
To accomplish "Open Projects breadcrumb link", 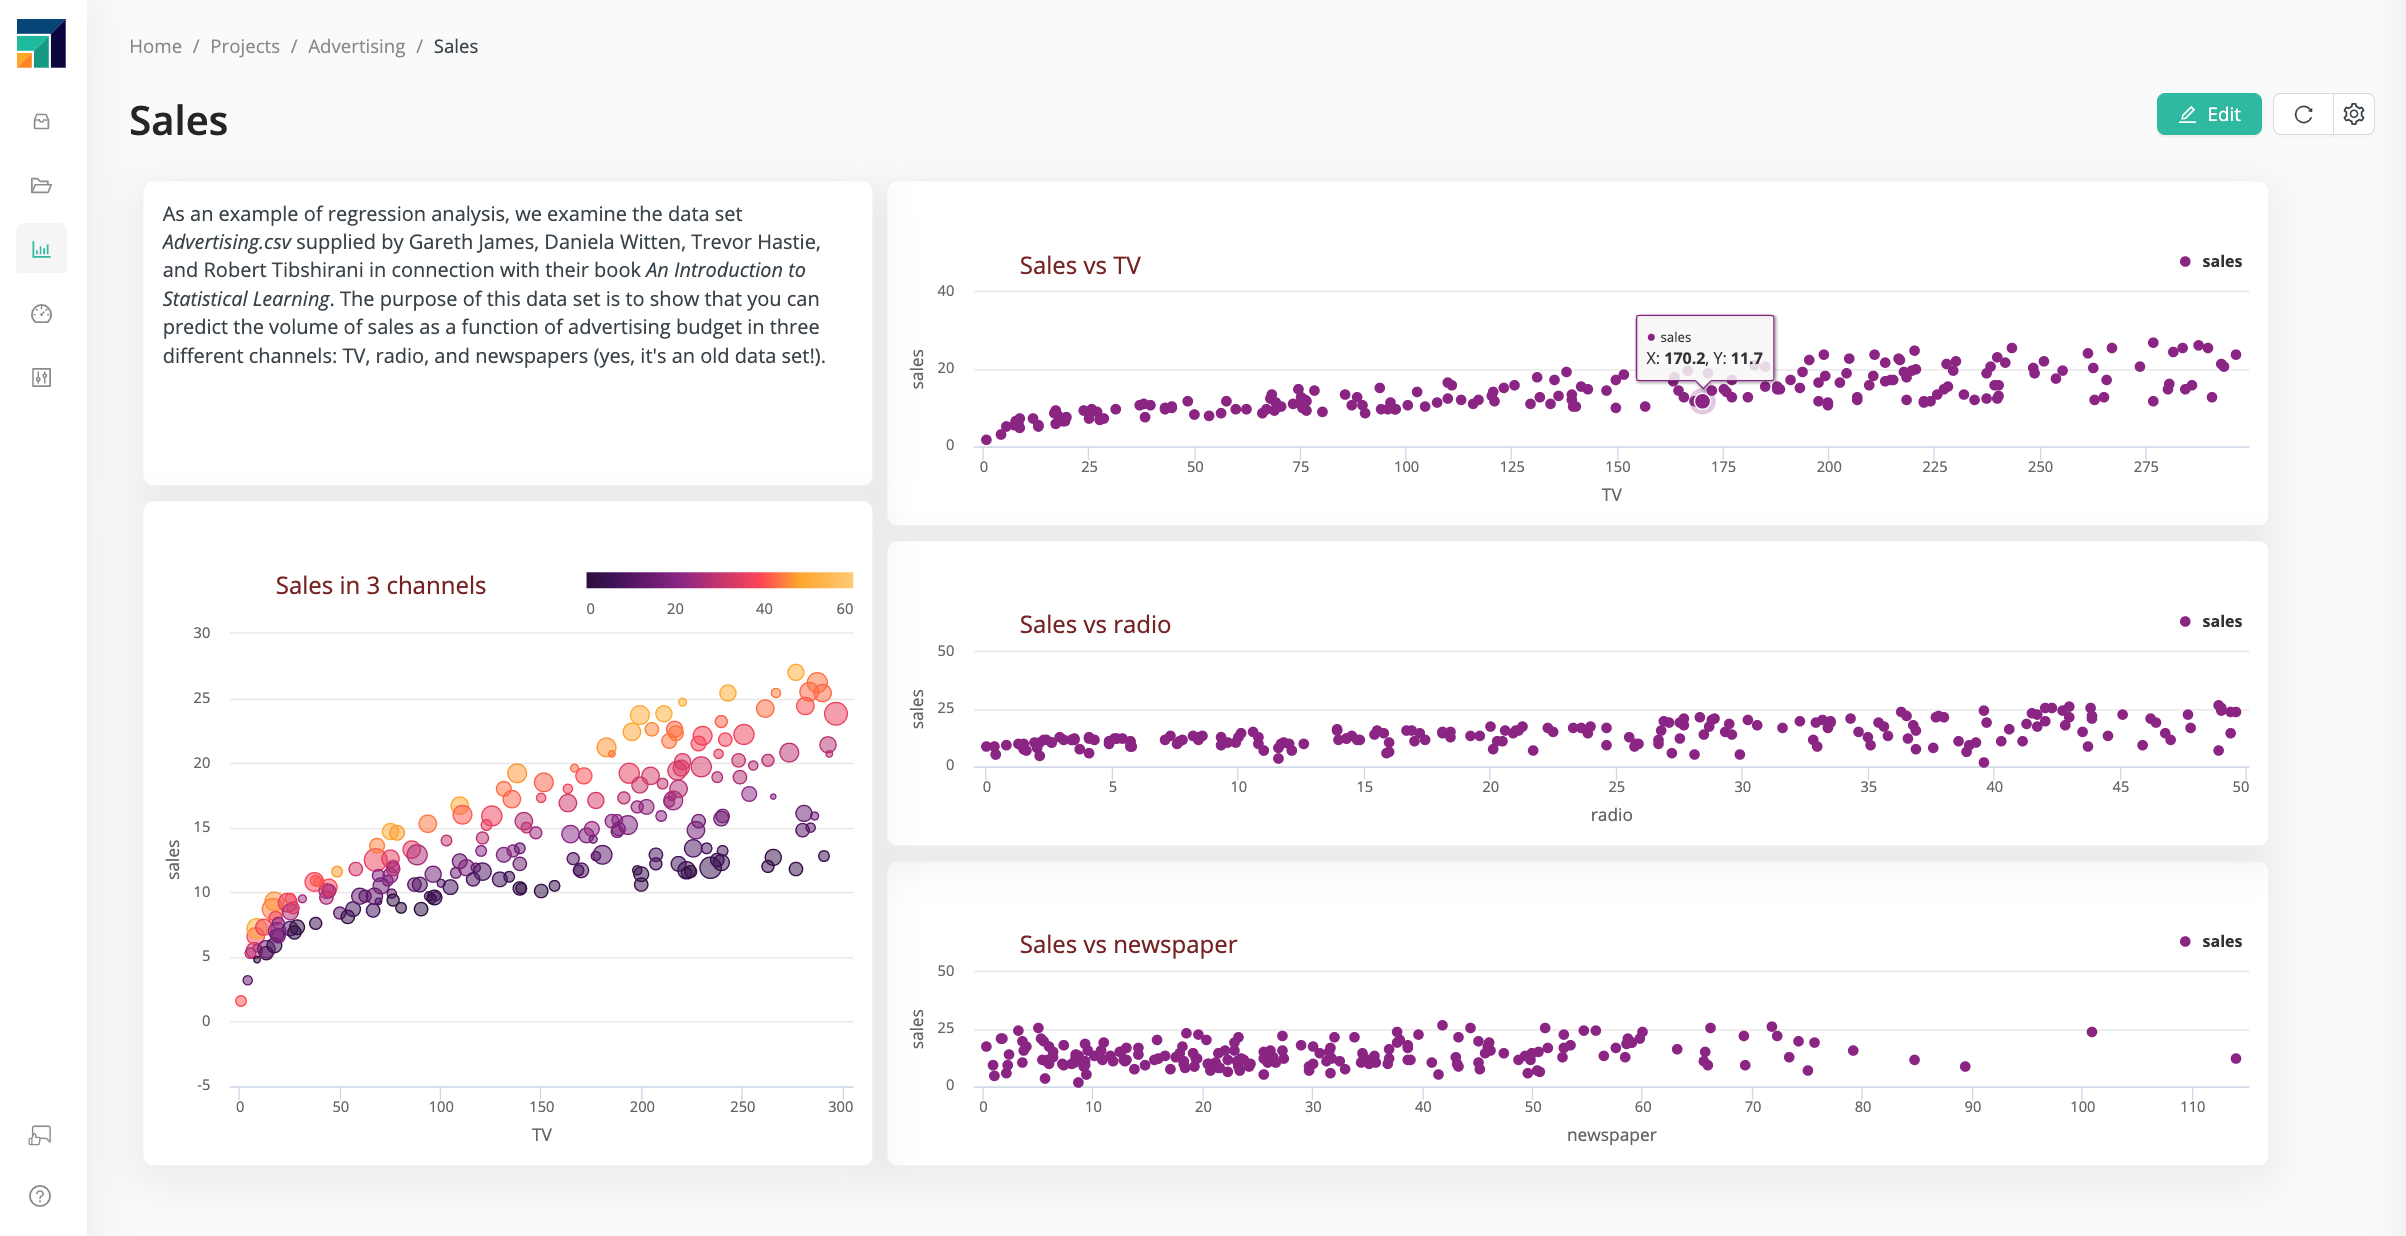I will [245, 46].
